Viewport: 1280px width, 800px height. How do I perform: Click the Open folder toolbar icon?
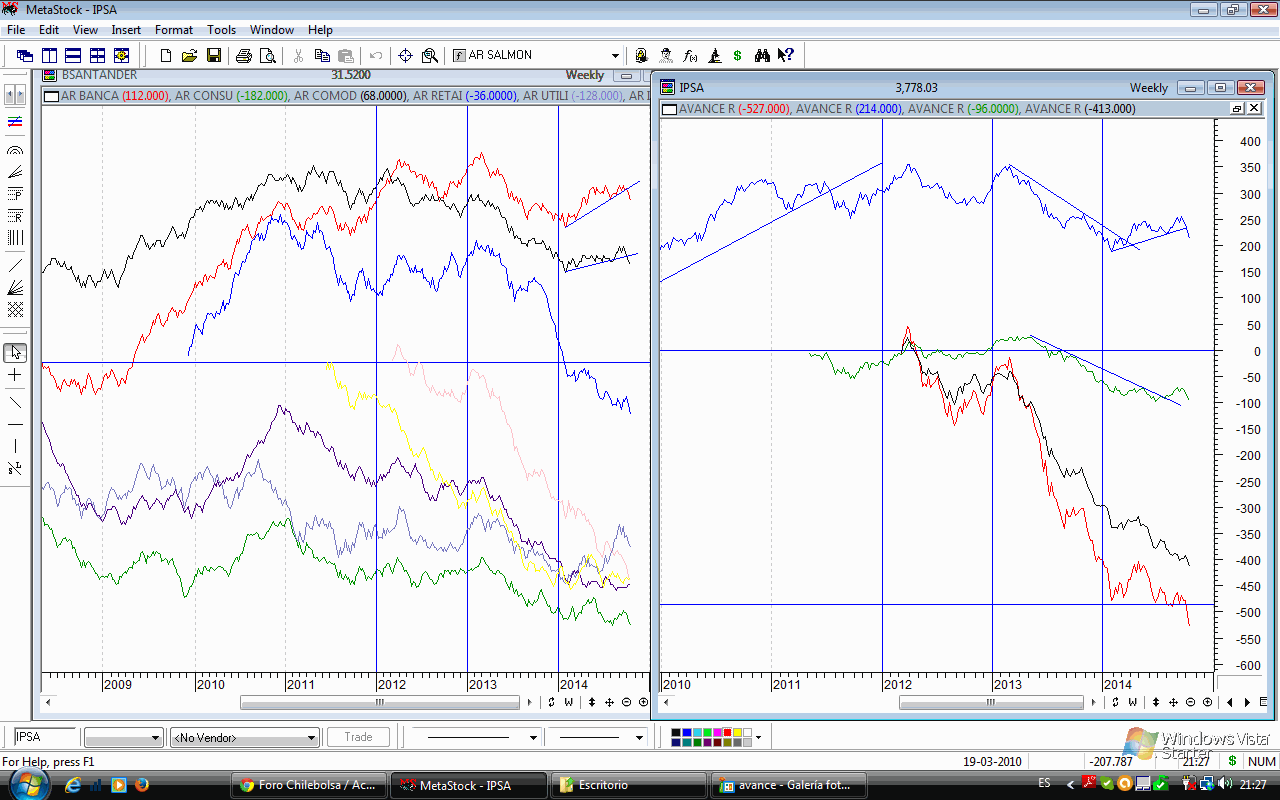pos(190,56)
